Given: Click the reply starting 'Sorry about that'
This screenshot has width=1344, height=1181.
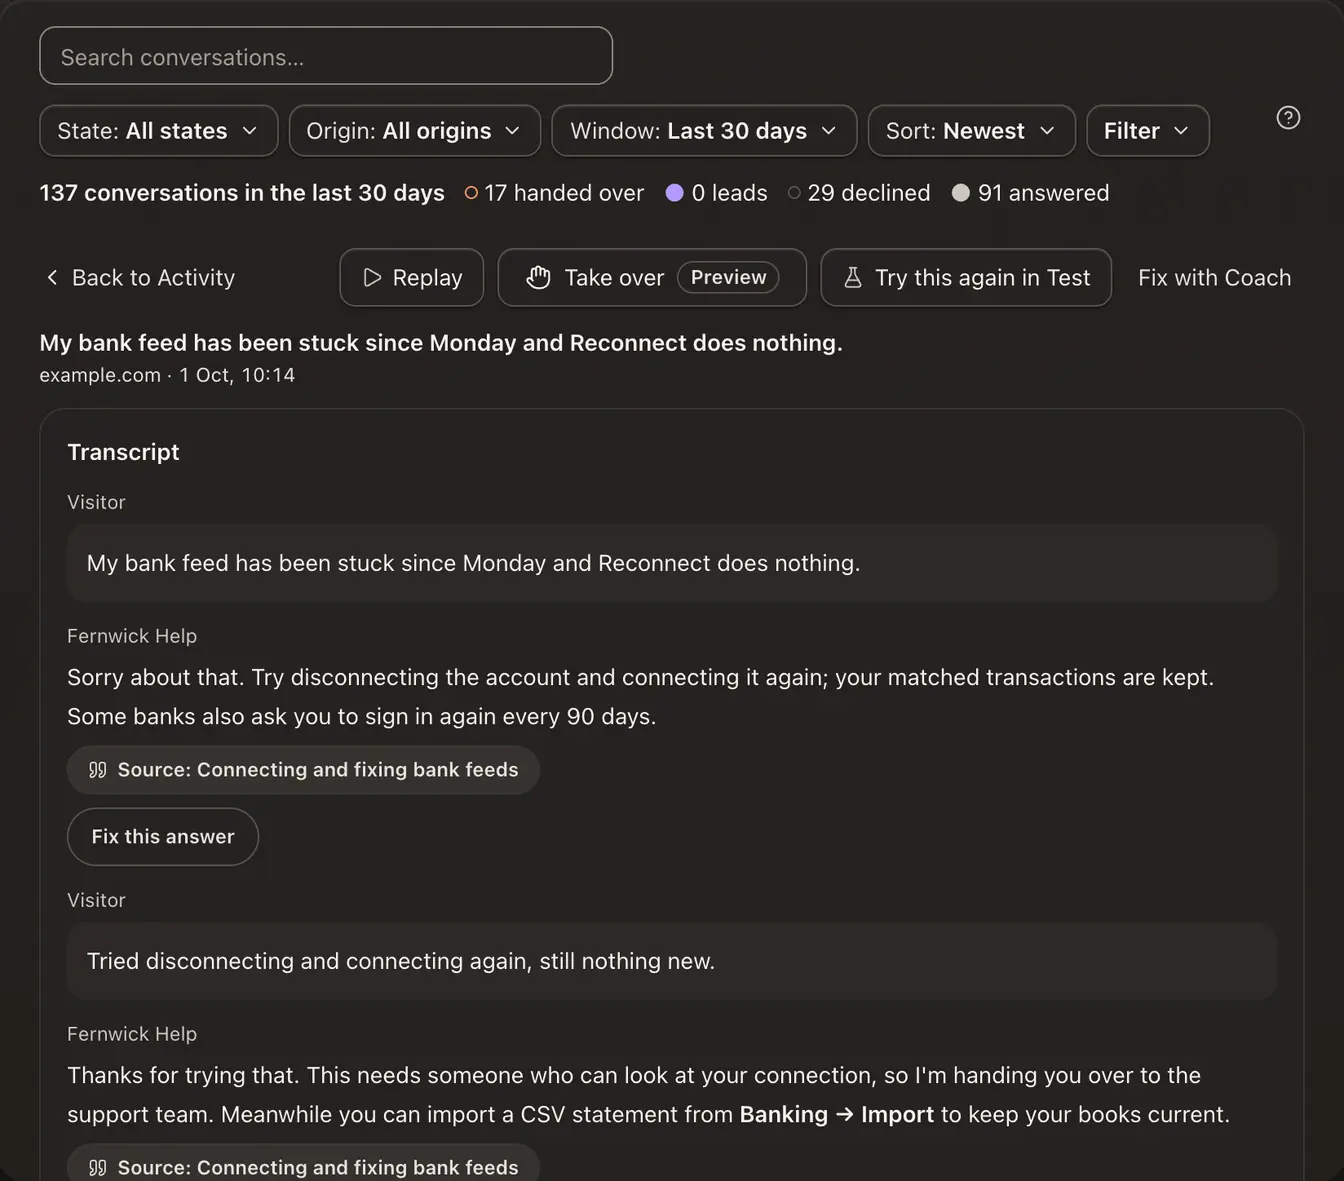Looking at the screenshot, I should click(x=641, y=697).
